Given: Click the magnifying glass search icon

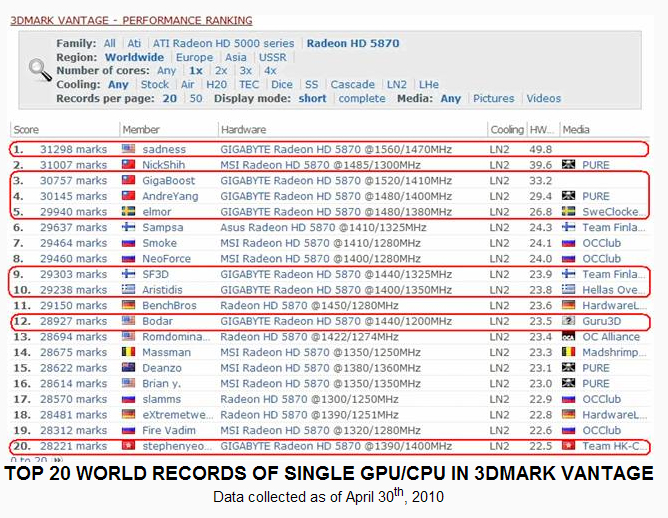Looking at the screenshot, I should (x=40, y=70).
